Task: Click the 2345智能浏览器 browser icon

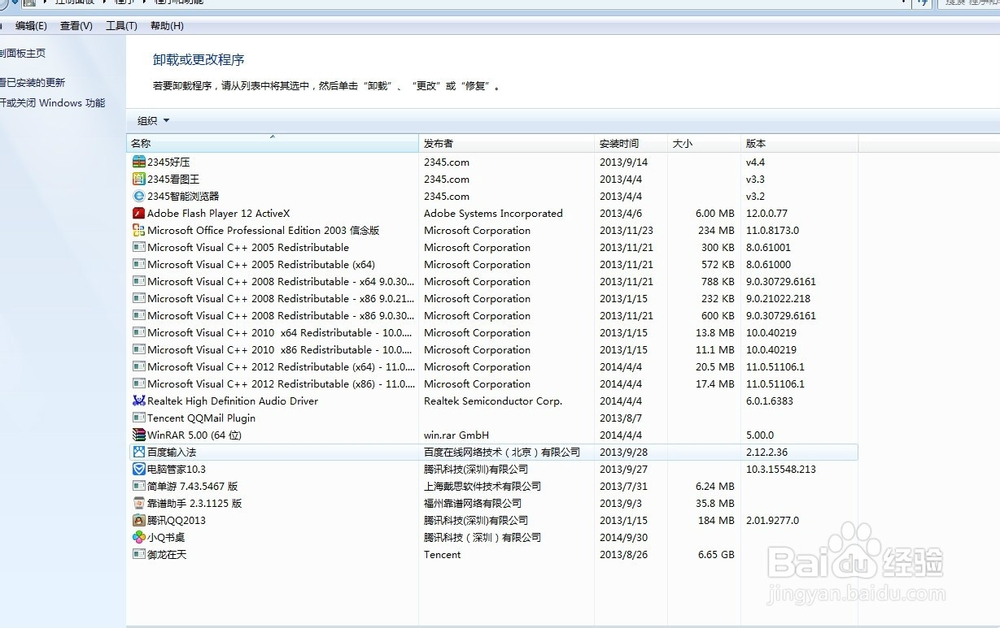Action: point(138,196)
